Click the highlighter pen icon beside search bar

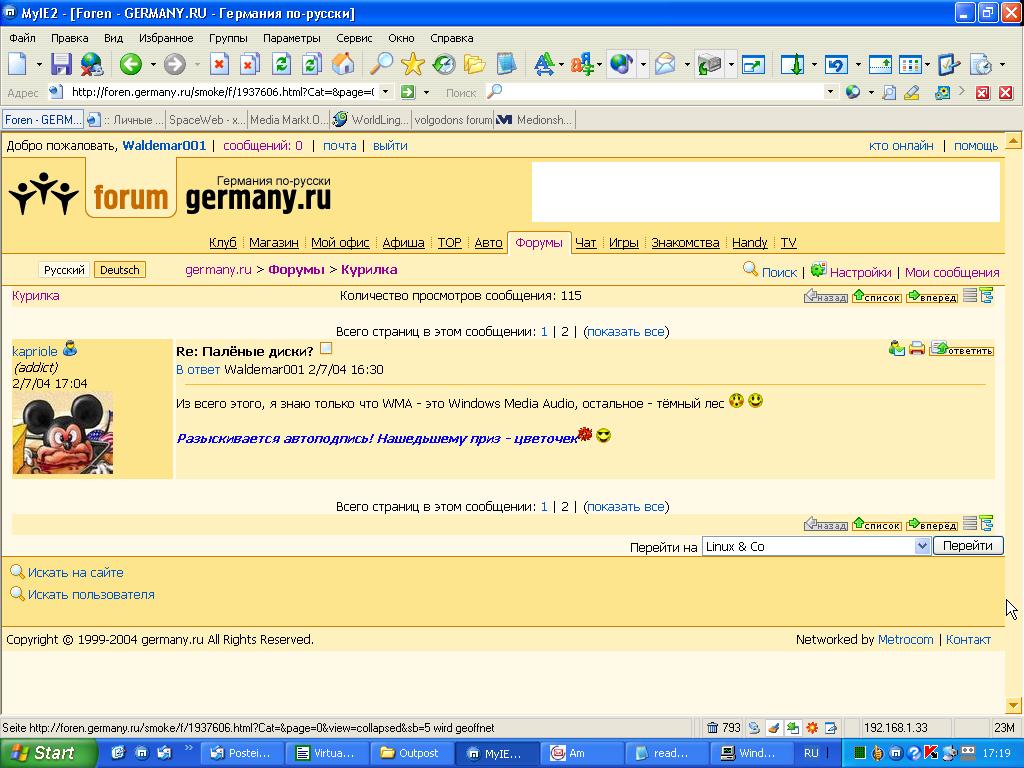pos(912,93)
